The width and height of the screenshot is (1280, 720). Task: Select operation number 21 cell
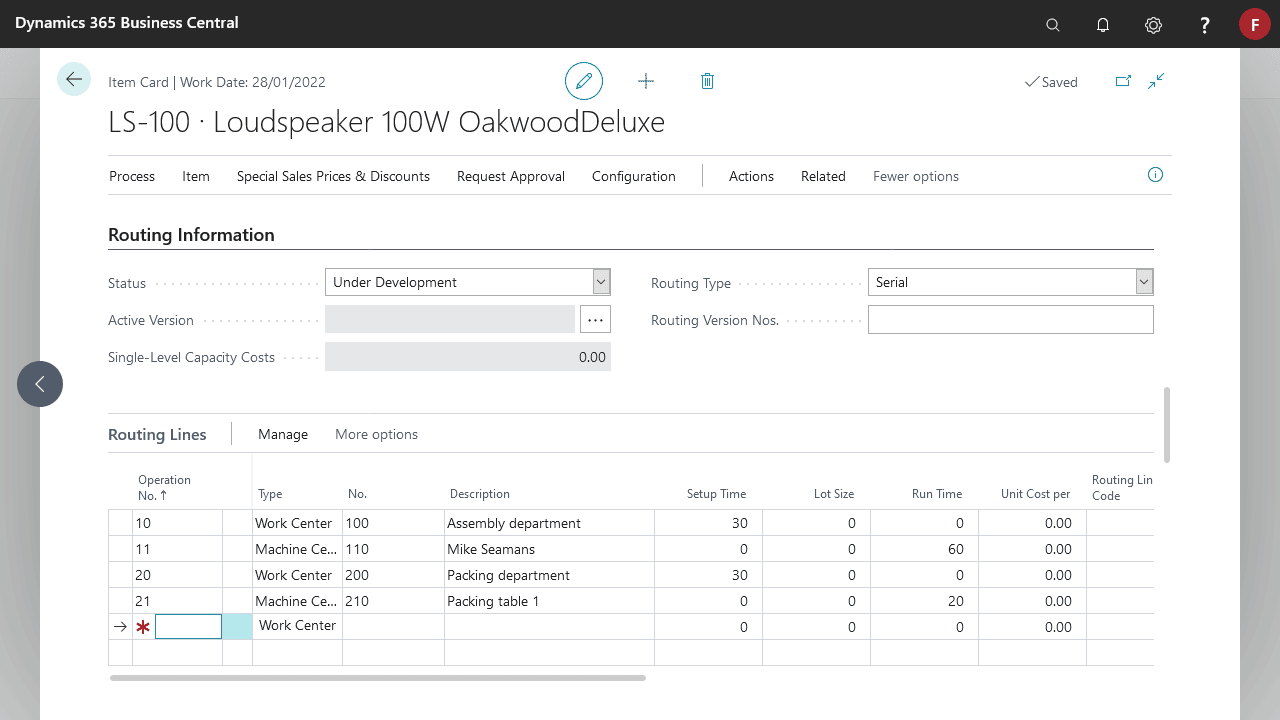[177, 601]
